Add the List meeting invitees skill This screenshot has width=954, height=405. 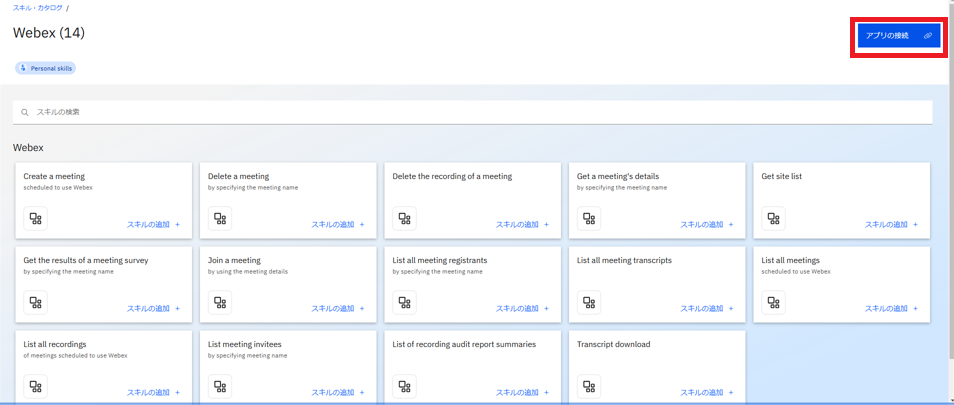point(338,392)
